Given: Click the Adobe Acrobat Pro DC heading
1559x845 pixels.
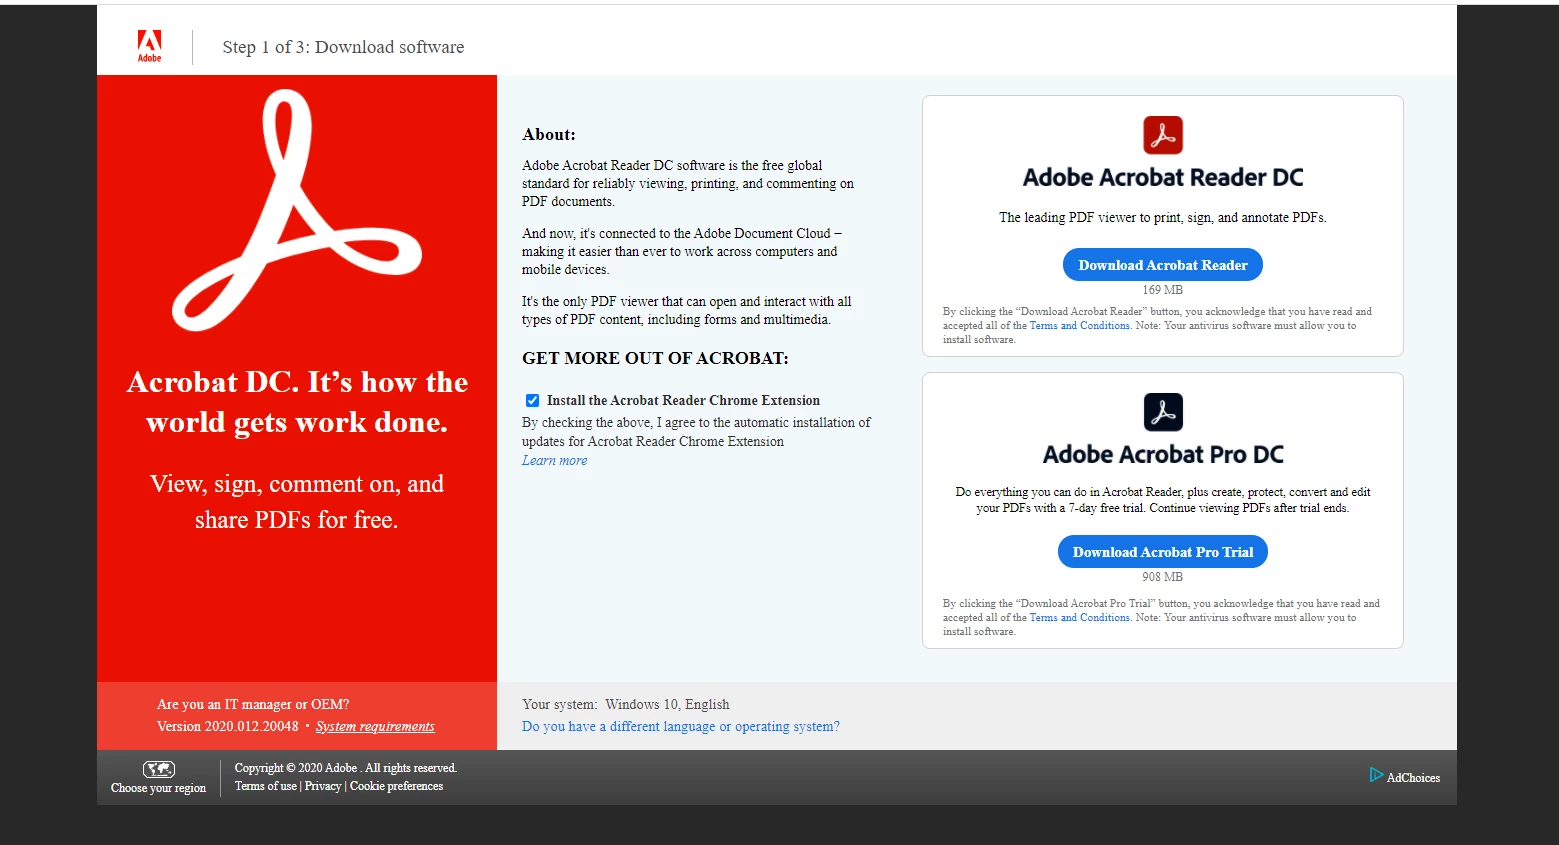Looking at the screenshot, I should (1163, 455).
